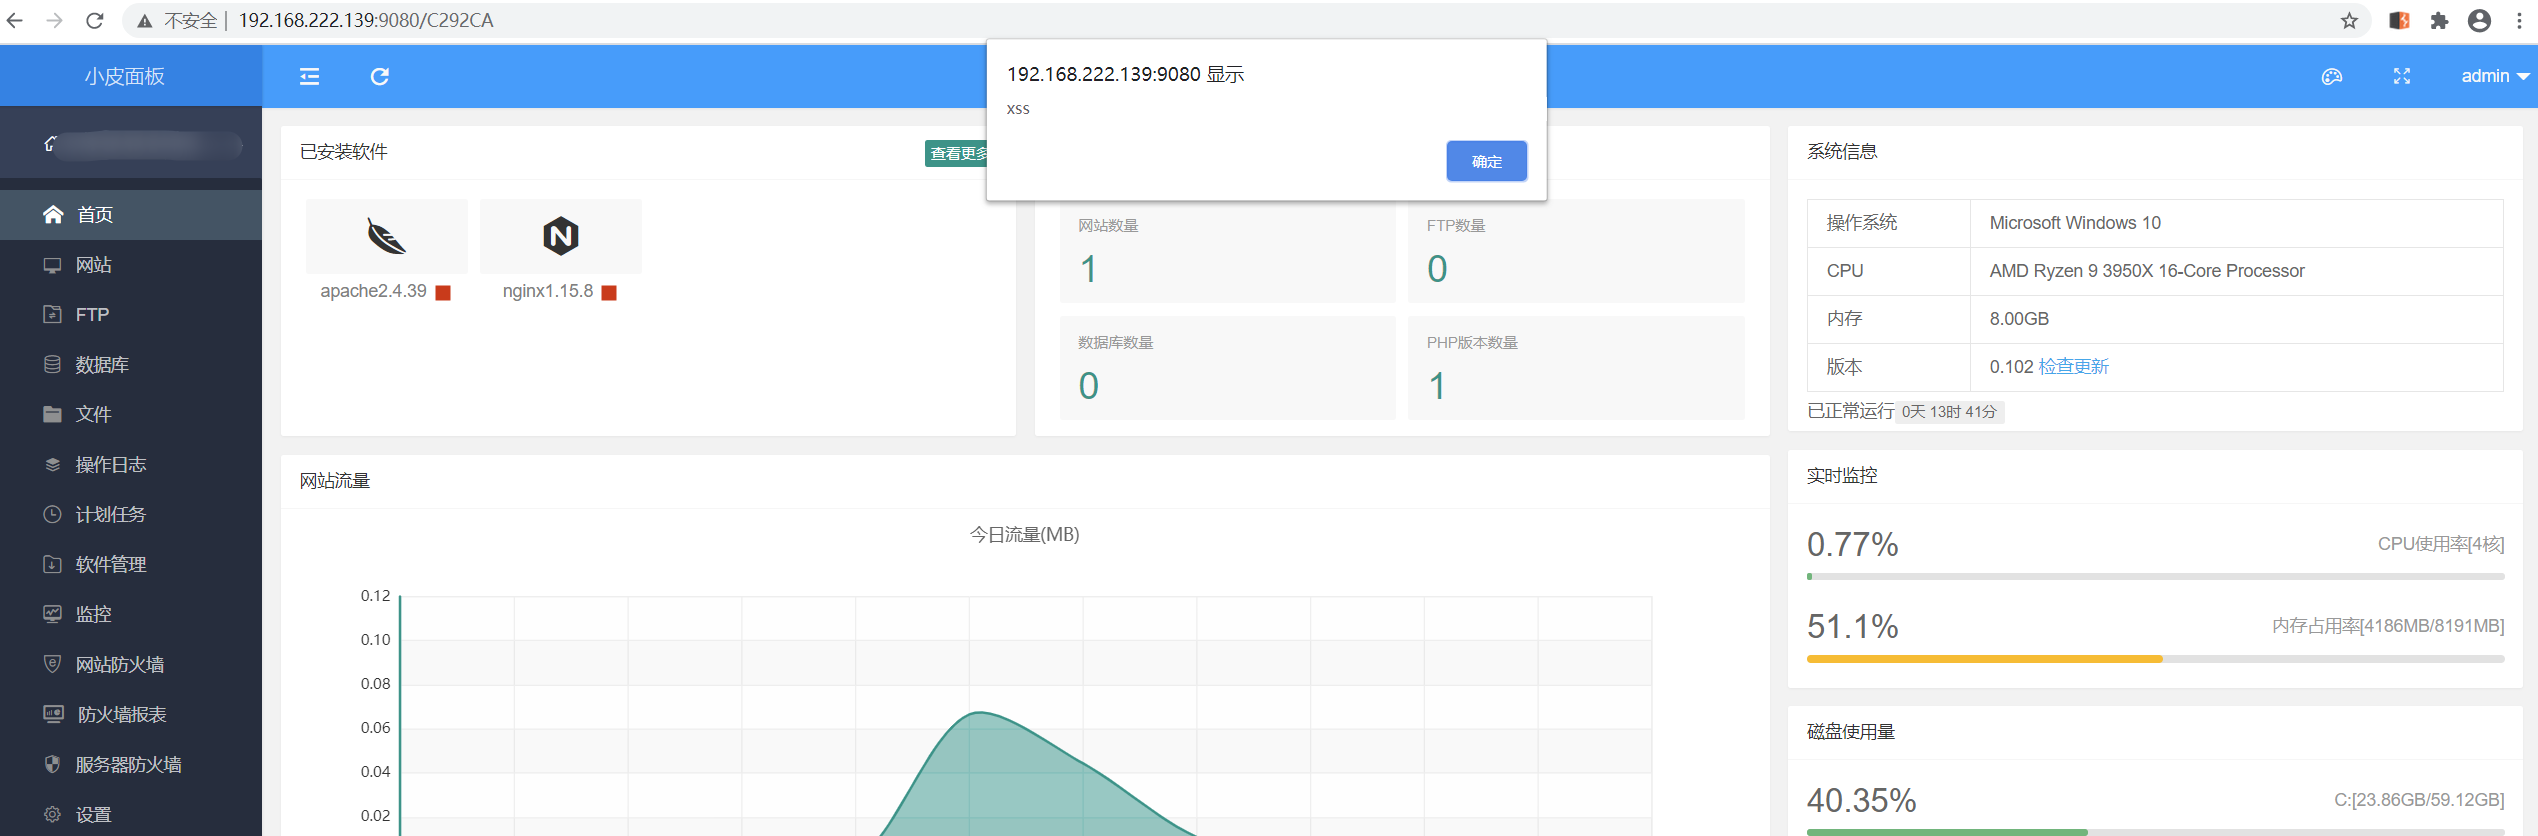This screenshot has height=836, width=2538.
Task: Reload the page with browser refresh icon
Action: click(x=95, y=21)
